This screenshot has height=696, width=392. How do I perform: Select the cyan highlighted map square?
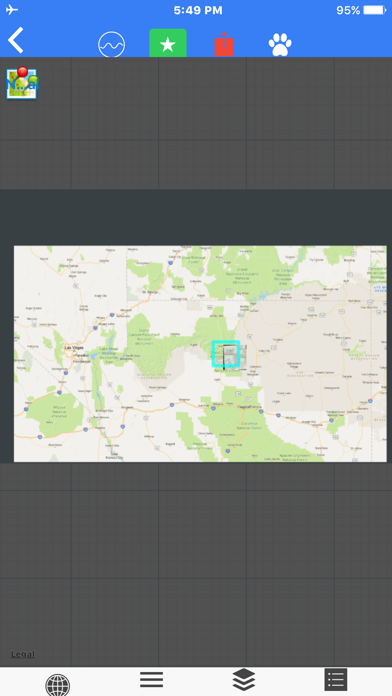click(x=226, y=354)
